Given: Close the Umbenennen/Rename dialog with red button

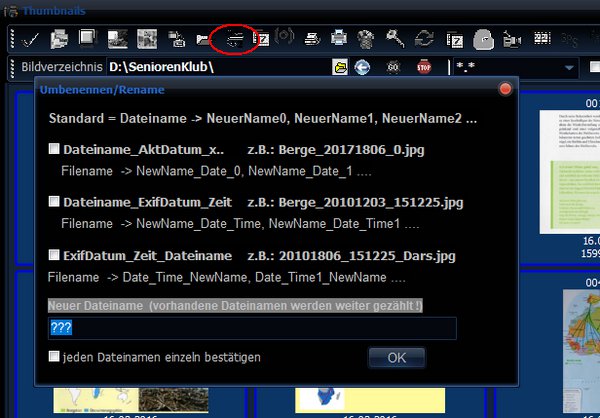Looking at the screenshot, I should 505,89.
